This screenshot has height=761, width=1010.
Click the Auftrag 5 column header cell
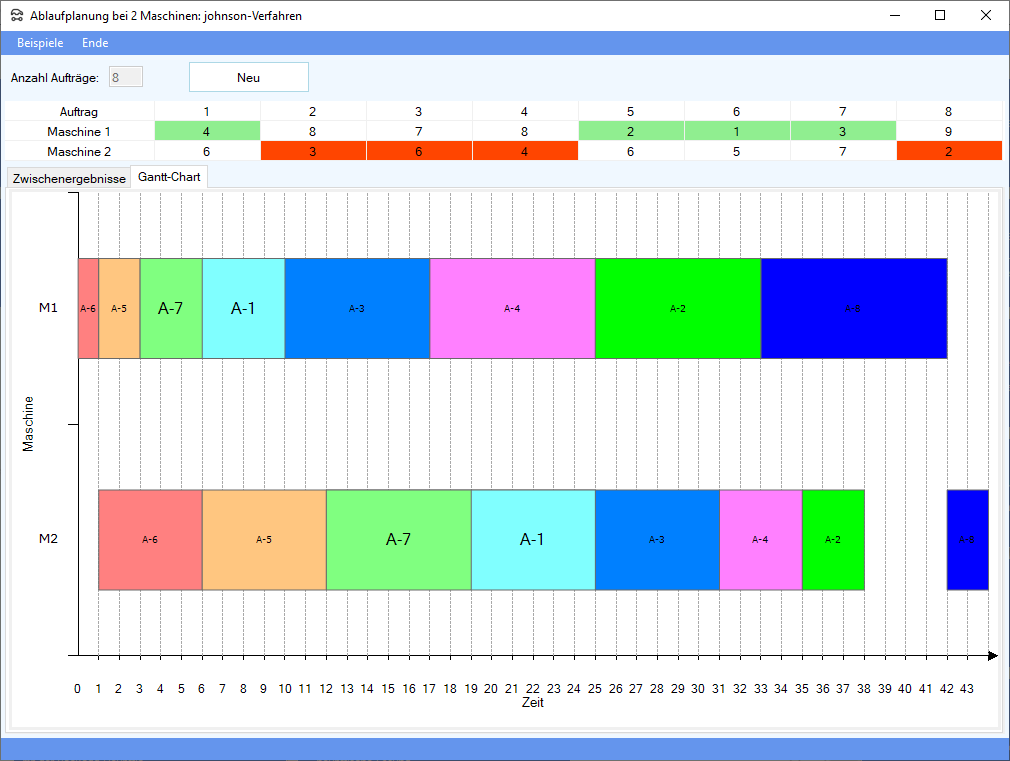tap(631, 112)
